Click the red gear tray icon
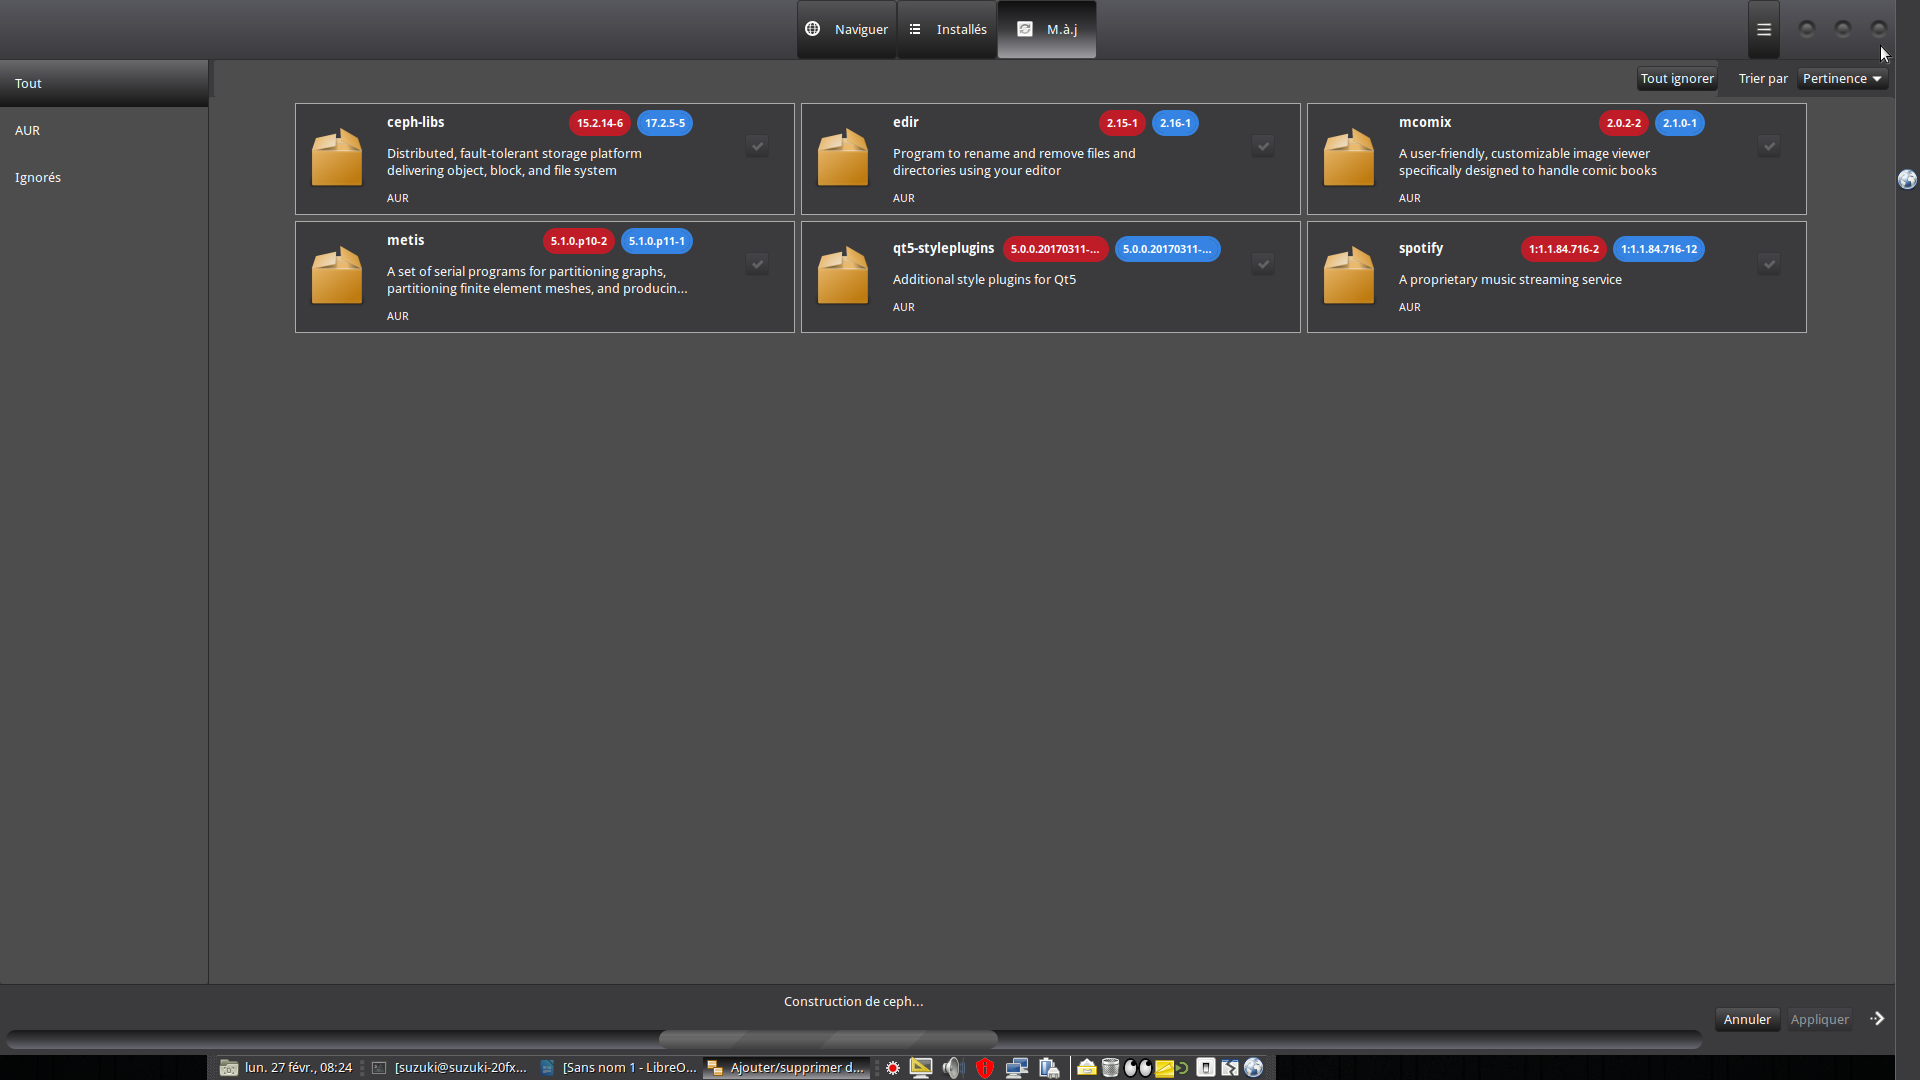This screenshot has height=1080, width=1920. coord(893,1068)
